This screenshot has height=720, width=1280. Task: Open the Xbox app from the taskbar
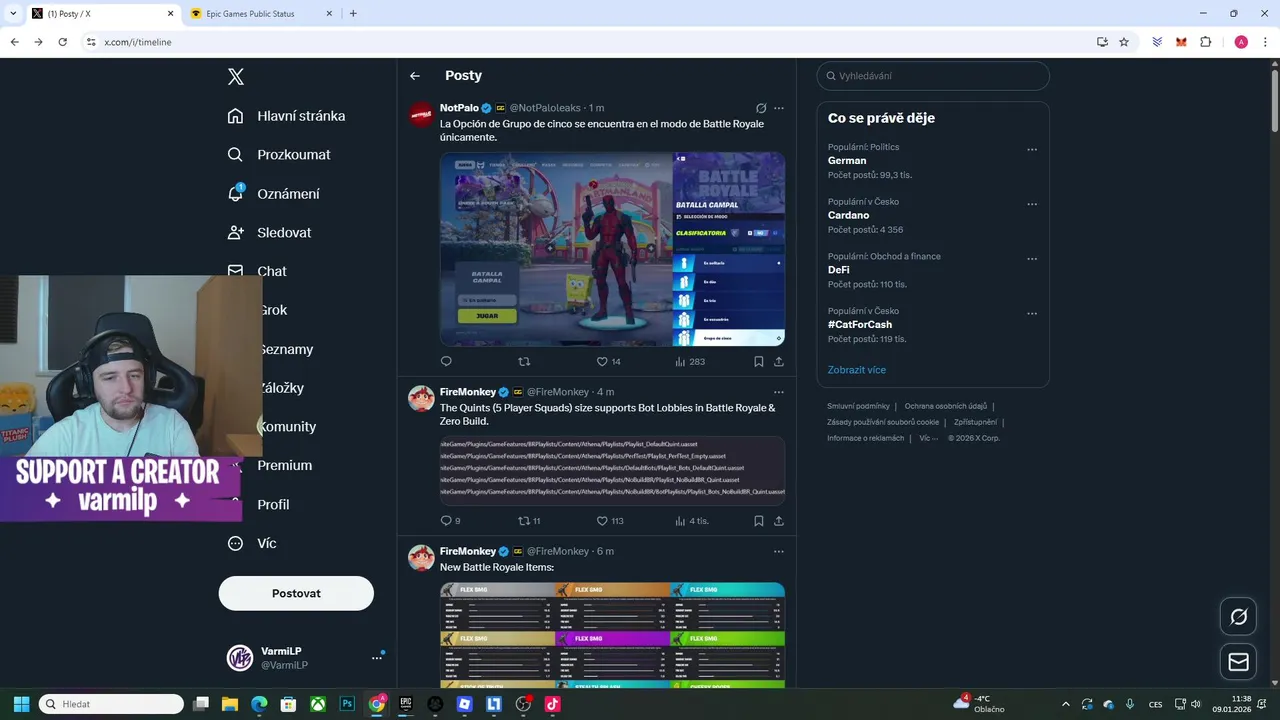pos(318,704)
